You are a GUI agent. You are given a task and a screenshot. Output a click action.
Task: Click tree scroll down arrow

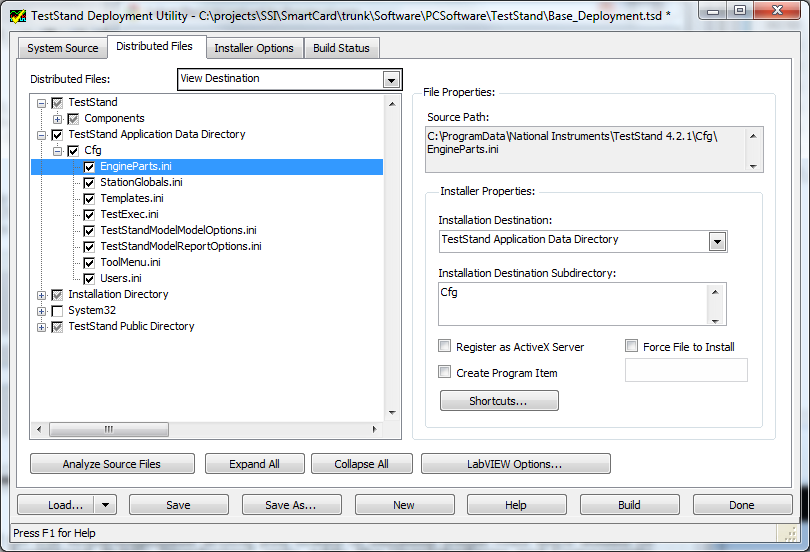(x=392, y=412)
